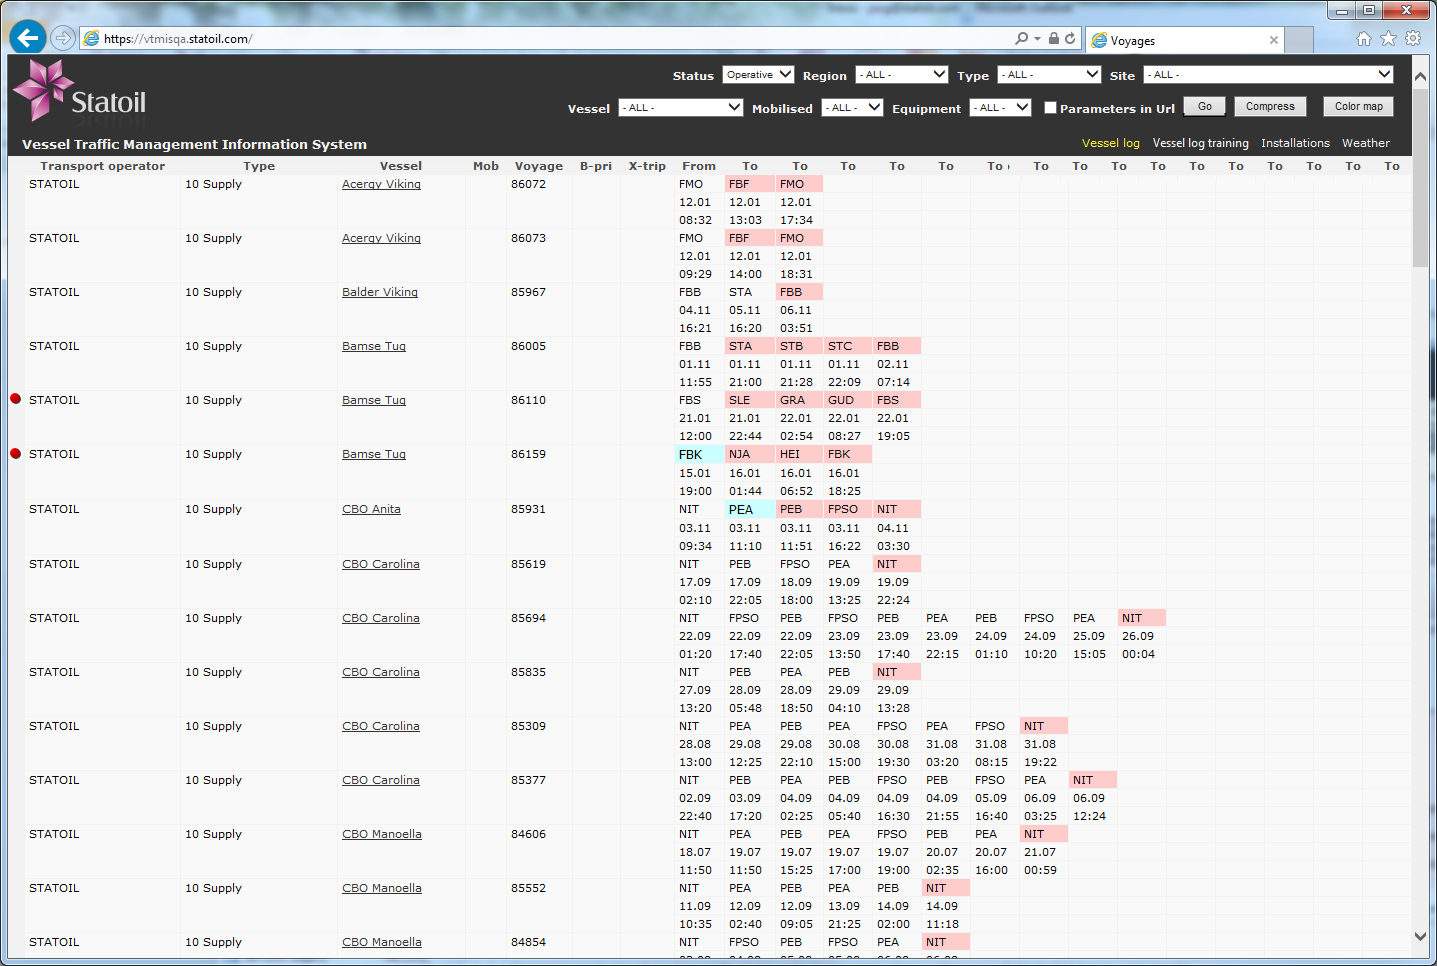This screenshot has height=966, width=1437.
Task: Open address bar search options arrow
Action: pyautogui.click(x=1037, y=38)
